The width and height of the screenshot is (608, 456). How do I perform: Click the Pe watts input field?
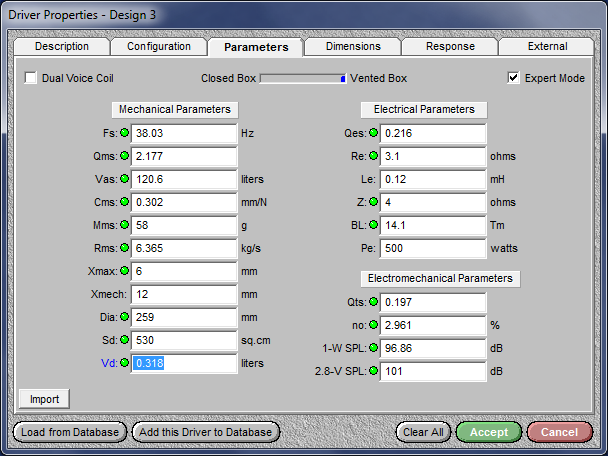(433, 248)
